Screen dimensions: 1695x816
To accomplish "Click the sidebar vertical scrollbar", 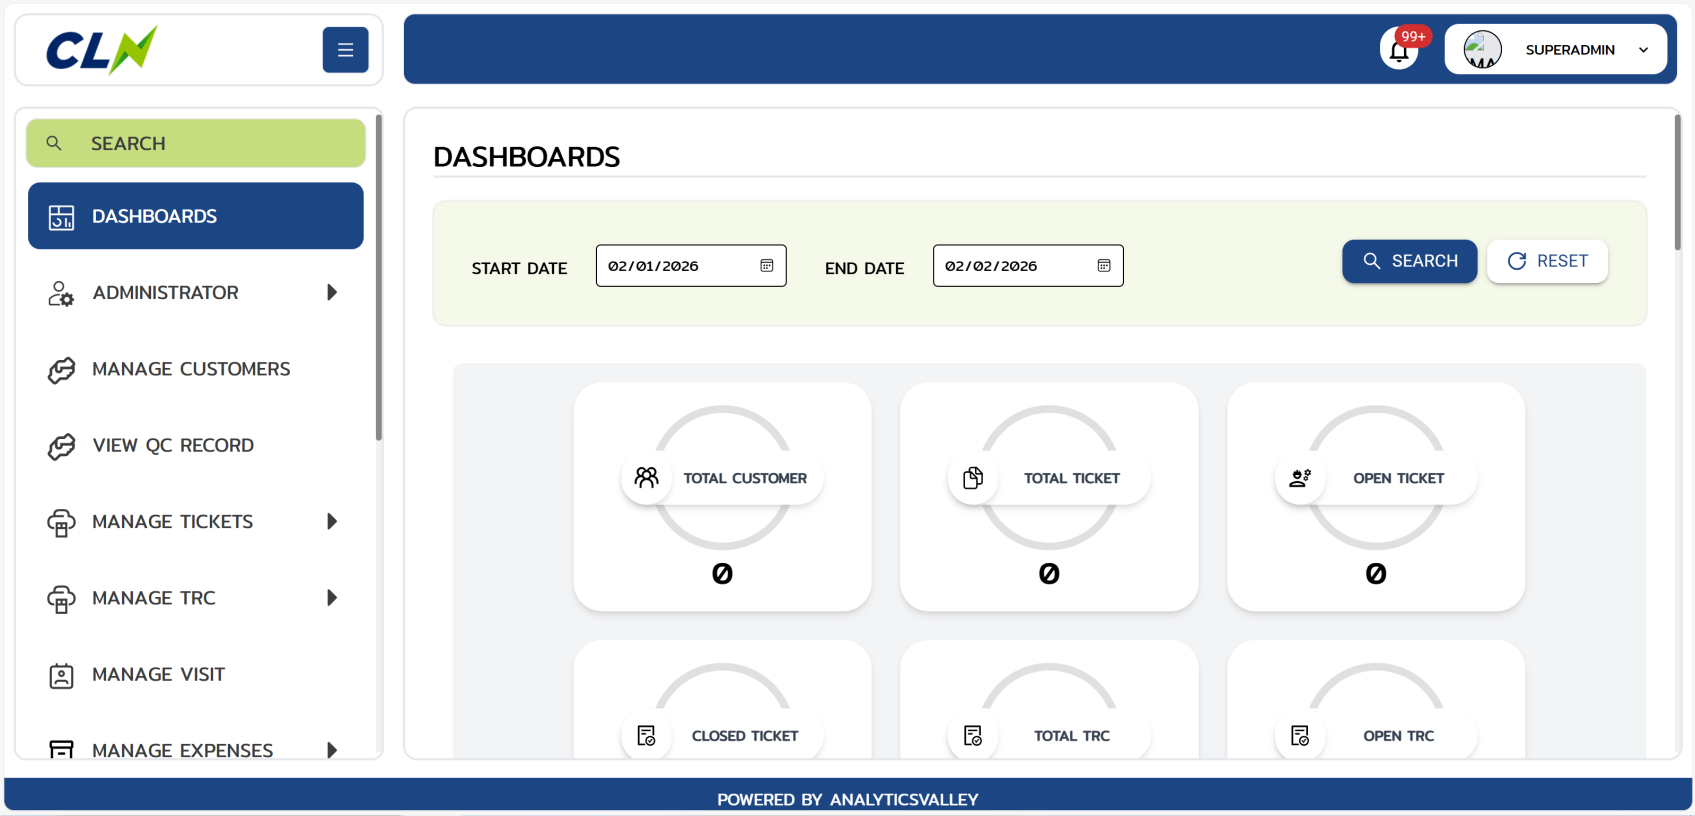I will 378,277.
